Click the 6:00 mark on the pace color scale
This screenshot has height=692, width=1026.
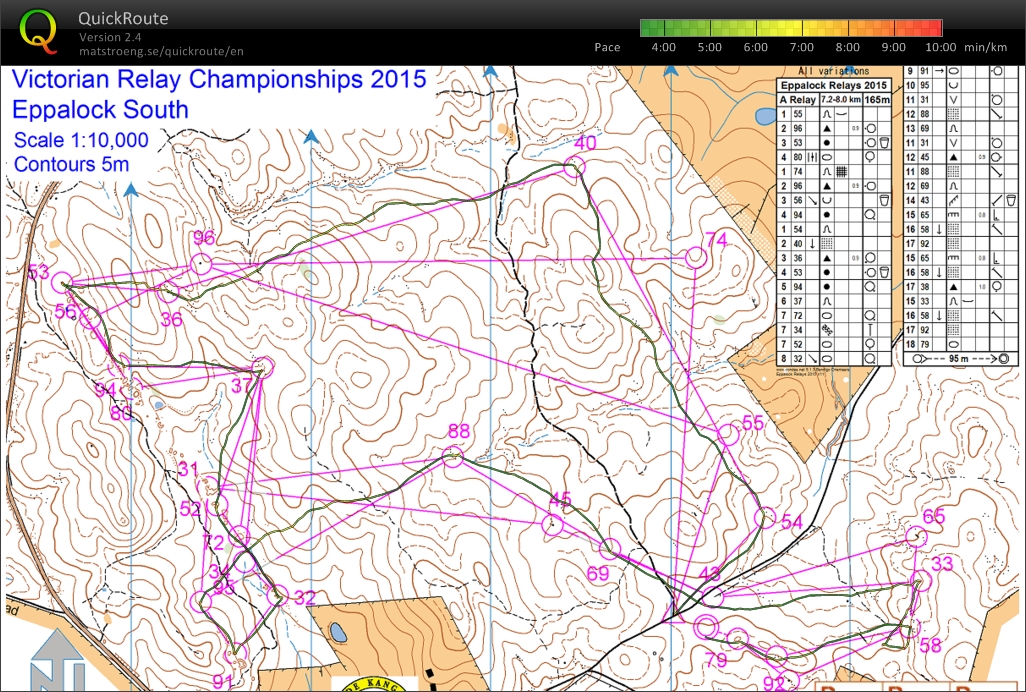[755, 47]
